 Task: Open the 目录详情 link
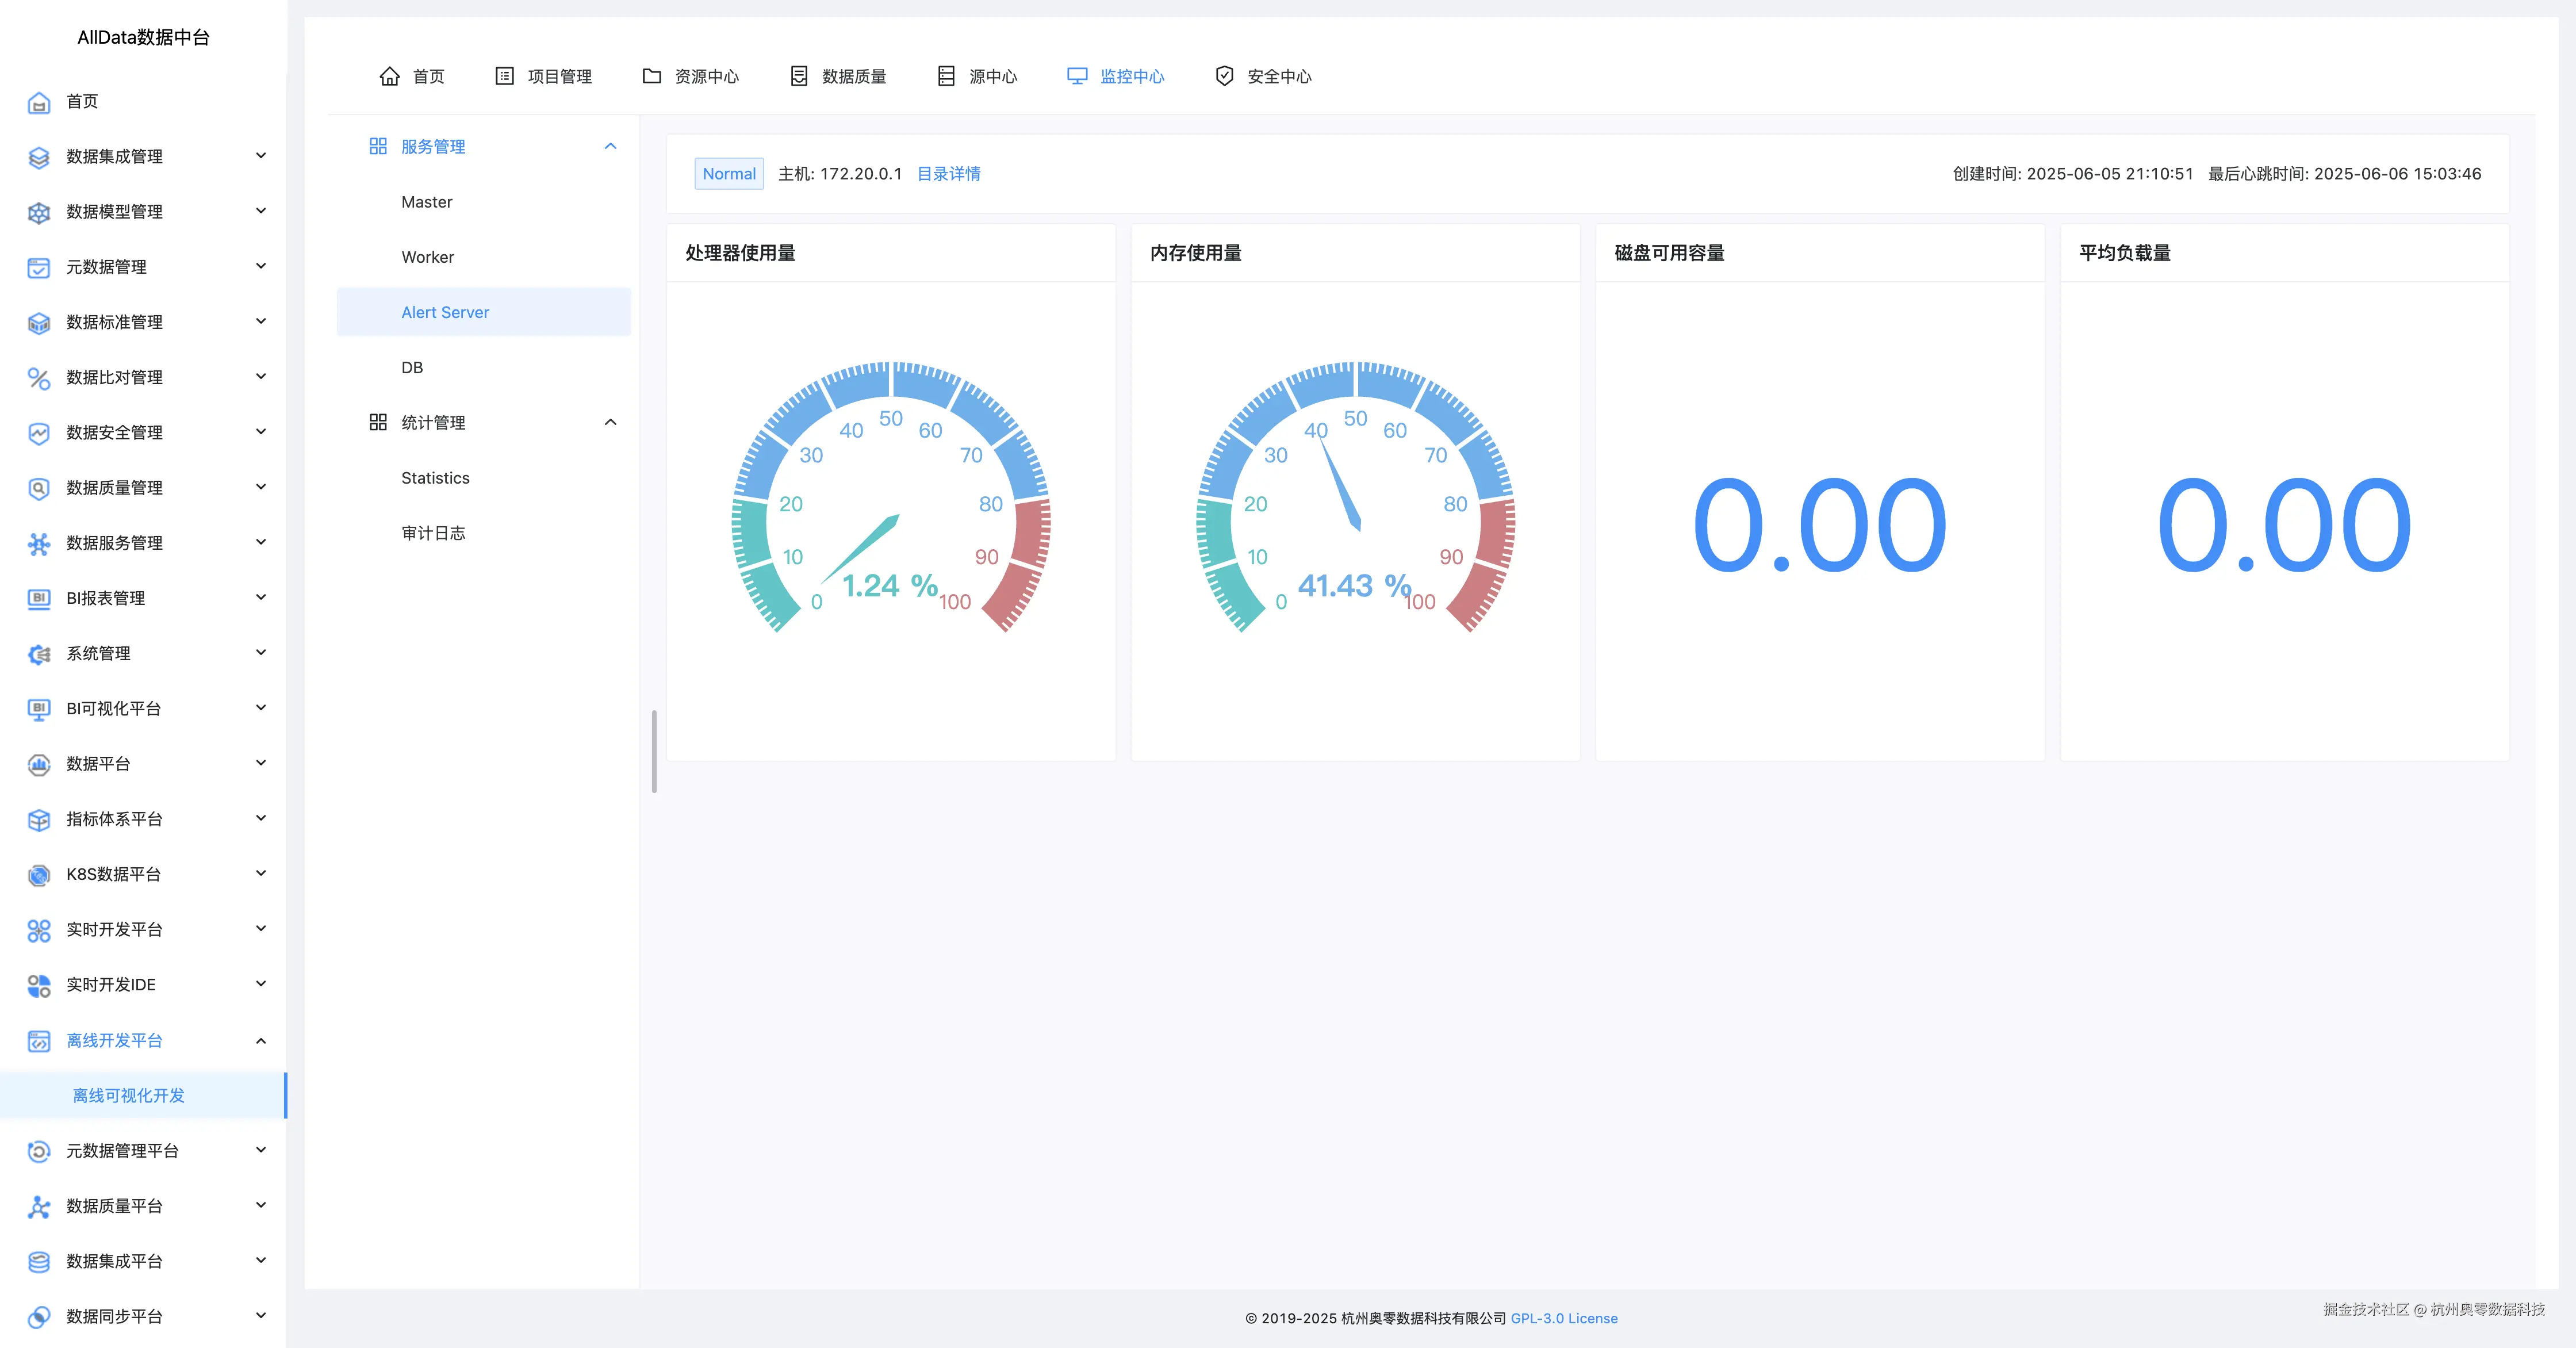949,173
